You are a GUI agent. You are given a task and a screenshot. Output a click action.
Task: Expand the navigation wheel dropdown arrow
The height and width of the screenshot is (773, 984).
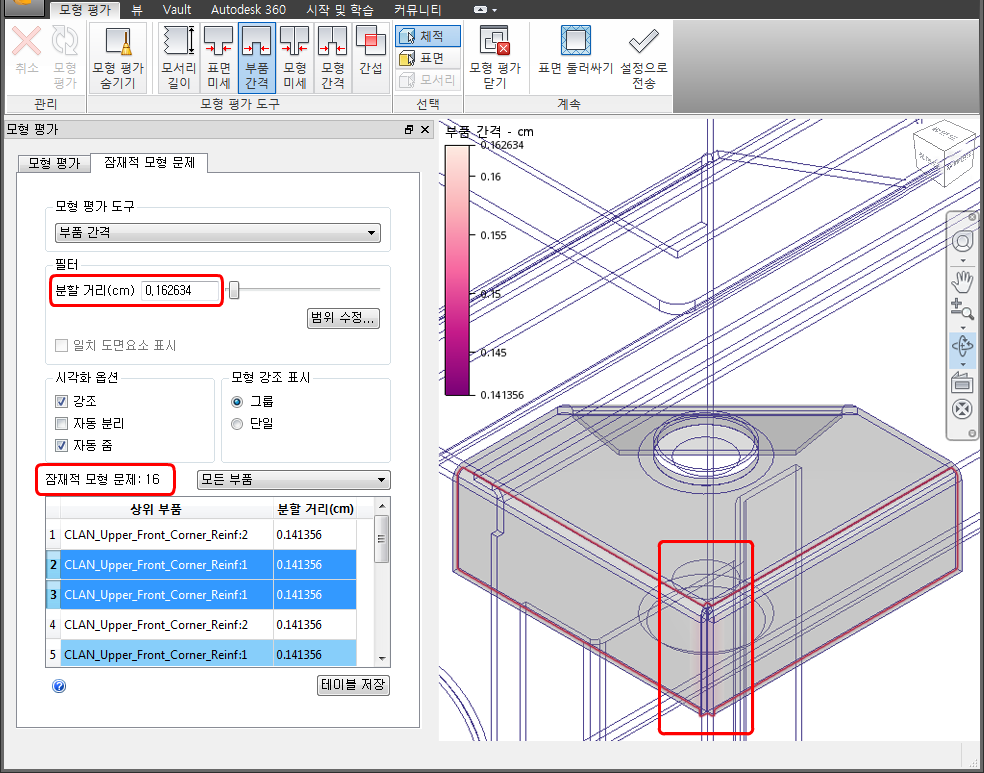pyautogui.click(x=963, y=260)
